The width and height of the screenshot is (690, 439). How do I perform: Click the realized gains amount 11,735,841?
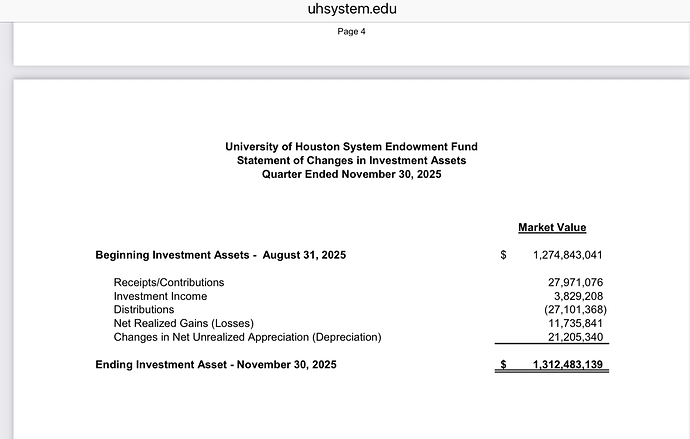point(575,323)
